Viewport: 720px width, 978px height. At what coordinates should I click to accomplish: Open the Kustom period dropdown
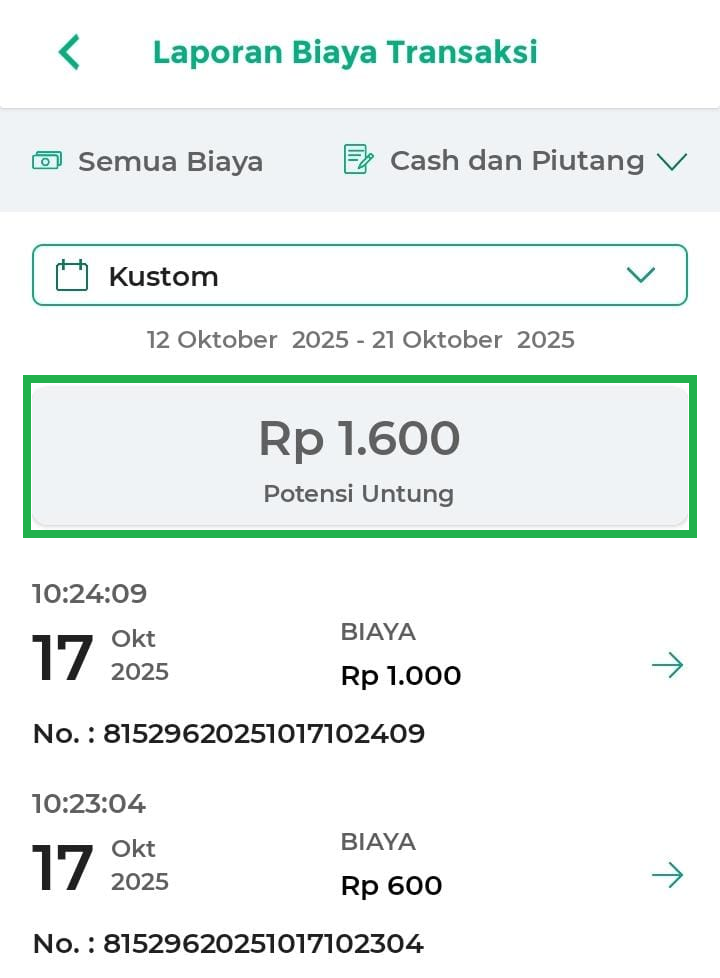360,275
